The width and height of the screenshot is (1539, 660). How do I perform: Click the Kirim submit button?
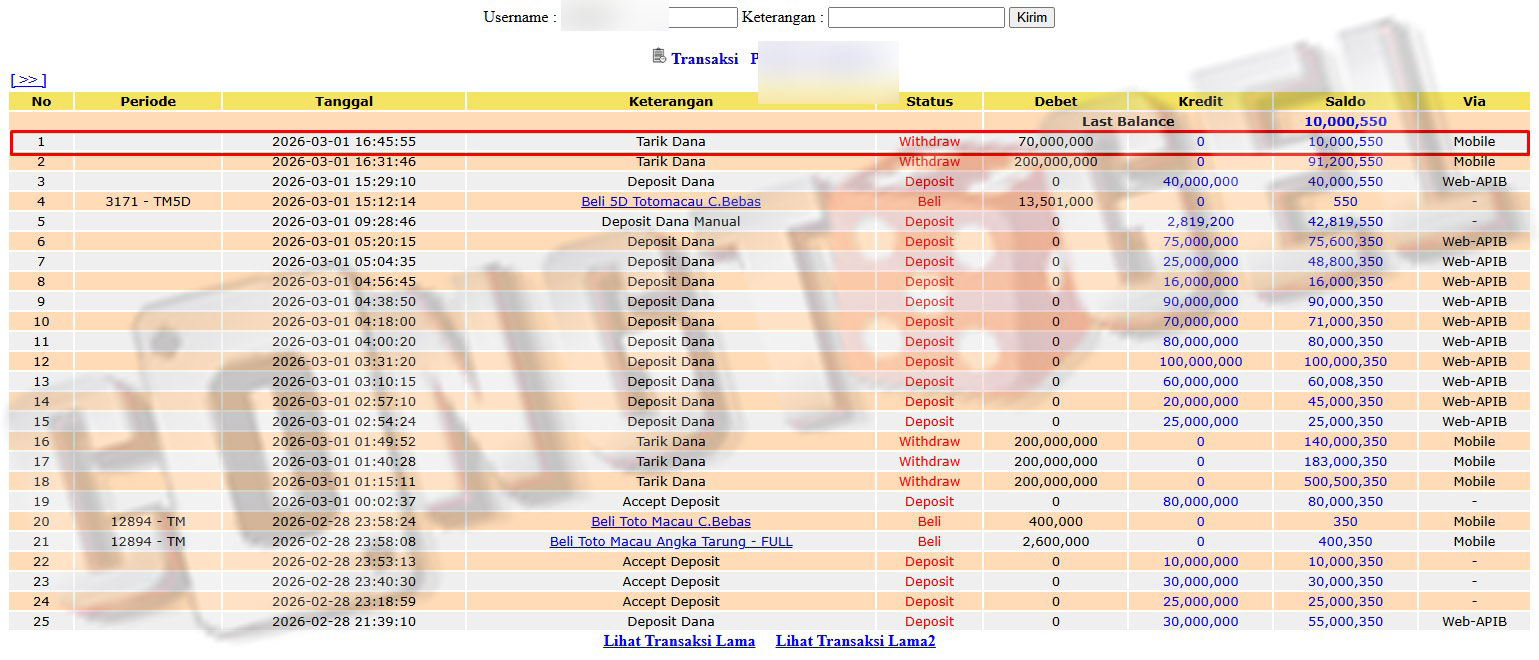tap(1031, 17)
